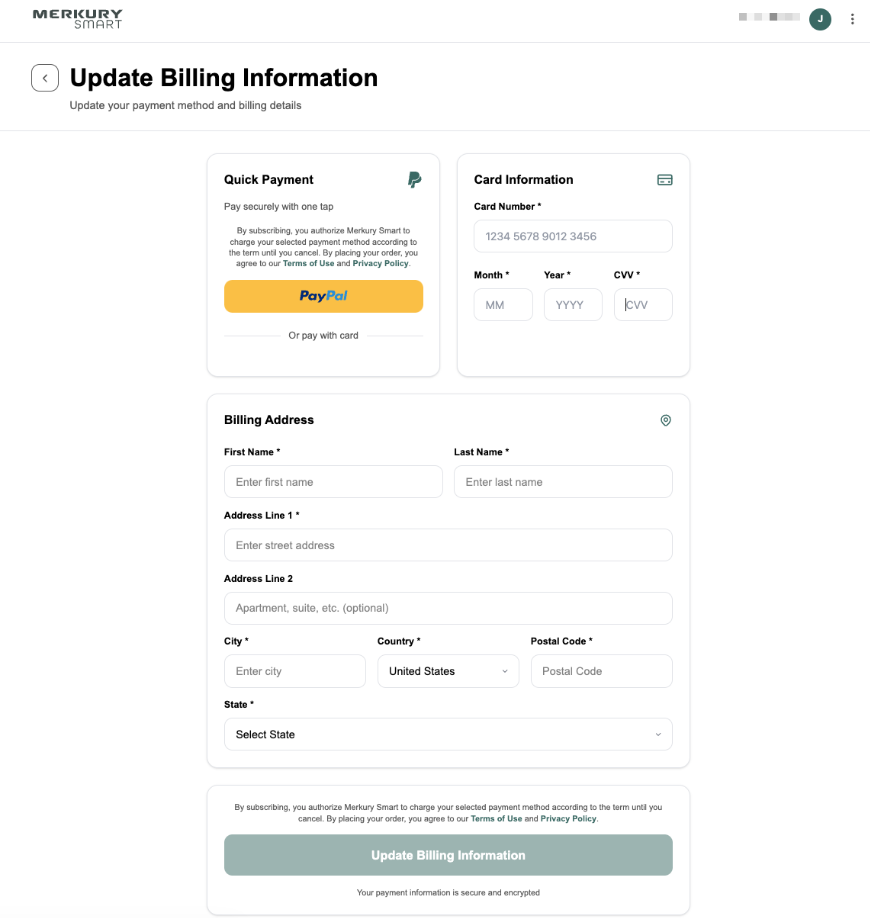Expand the Select State dropdown

tap(448, 734)
